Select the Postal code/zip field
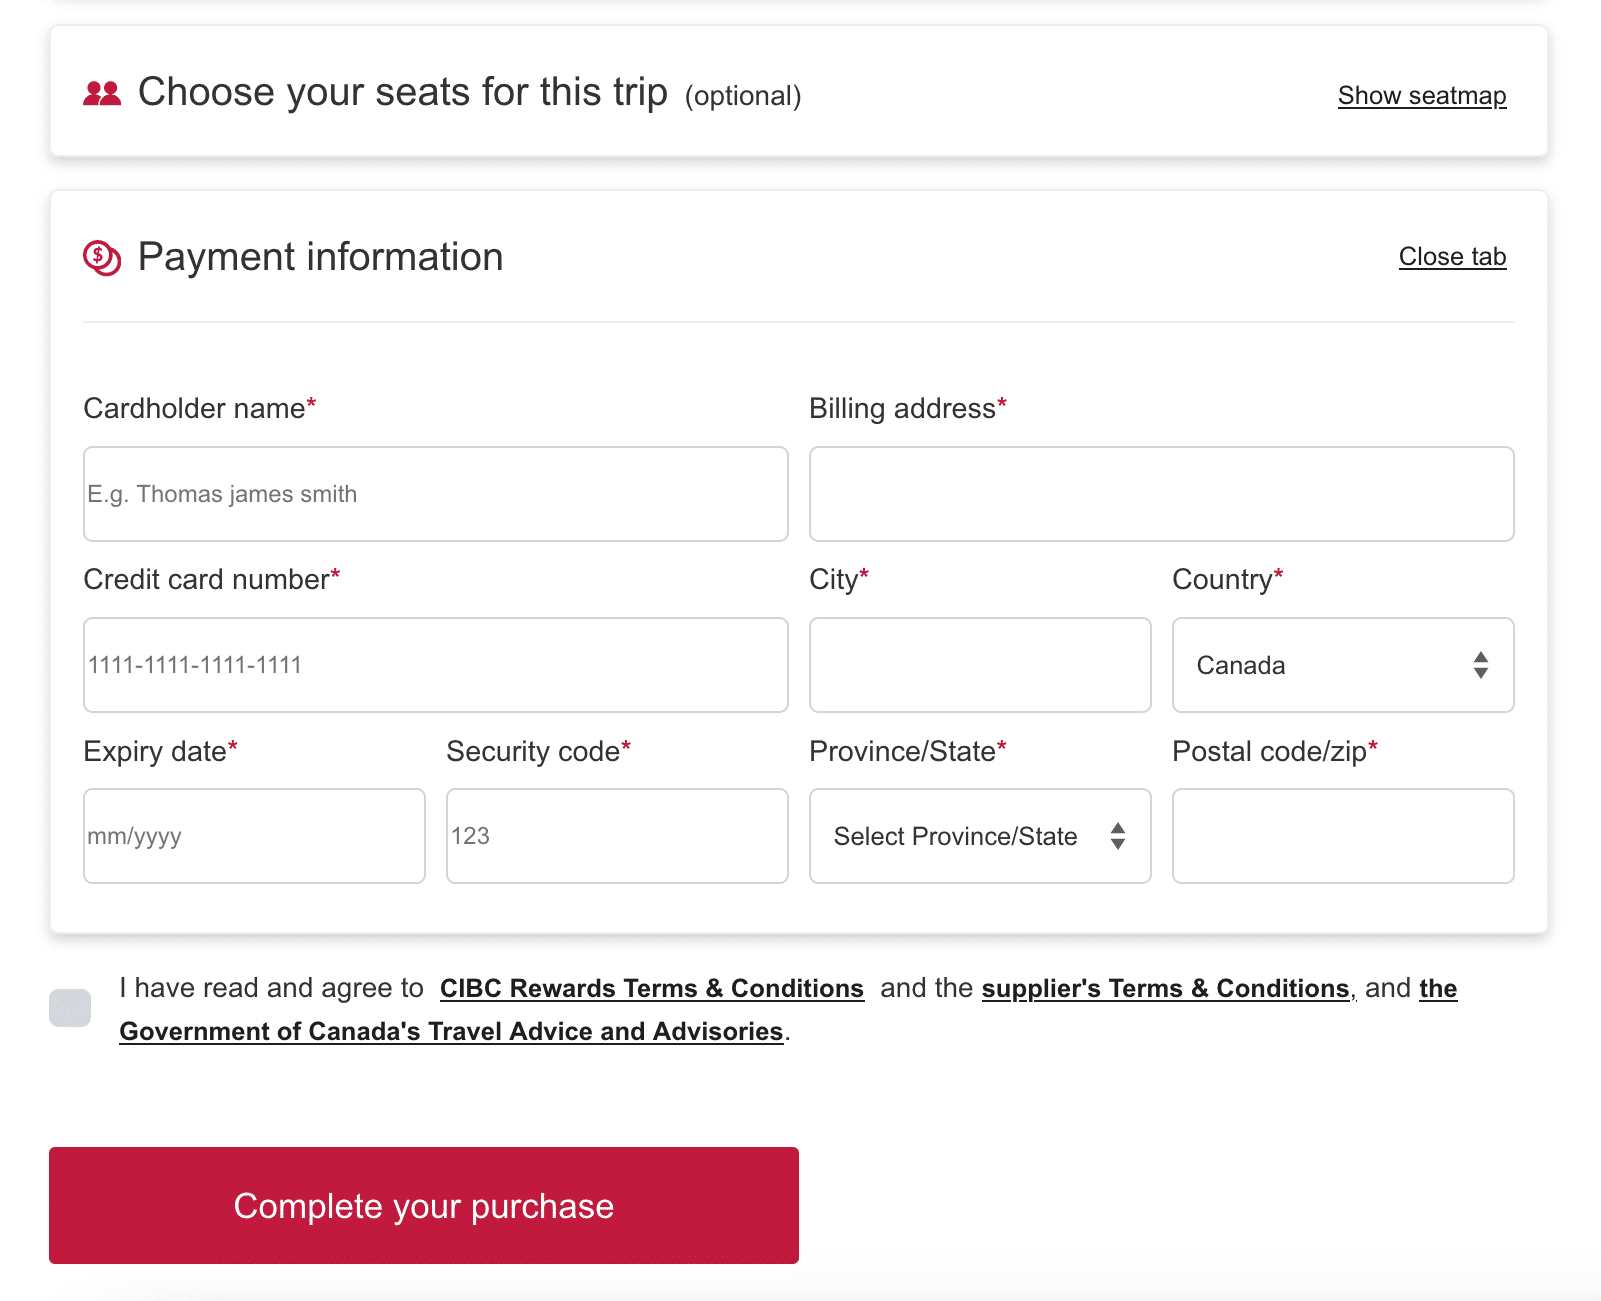This screenshot has width=1601, height=1301. click(1343, 836)
